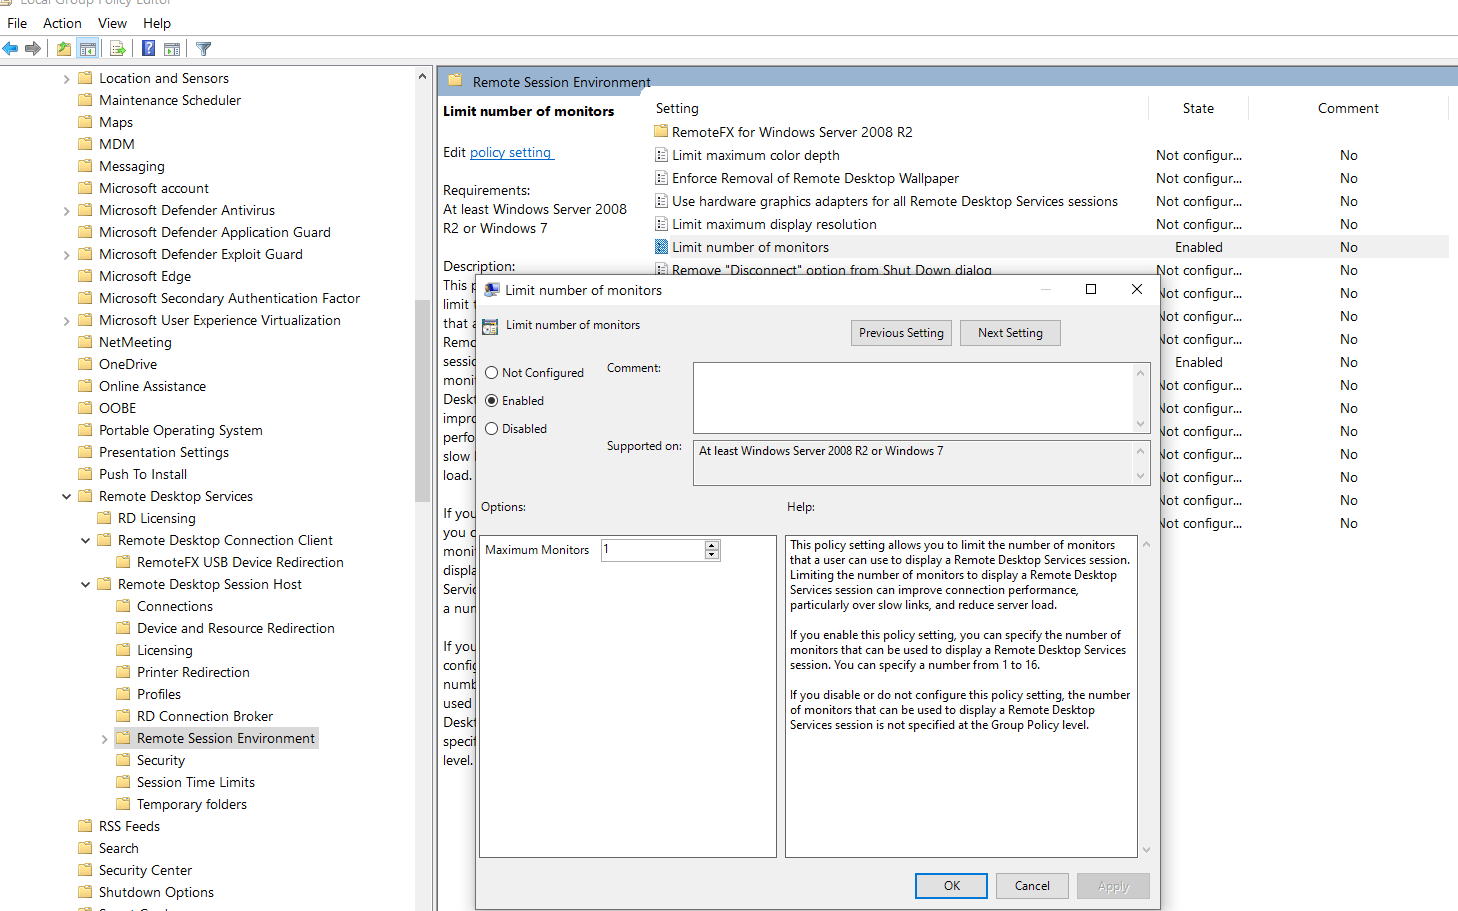This screenshot has height=911, width=1458.
Task: Open the Export List icon
Action: coord(117,48)
